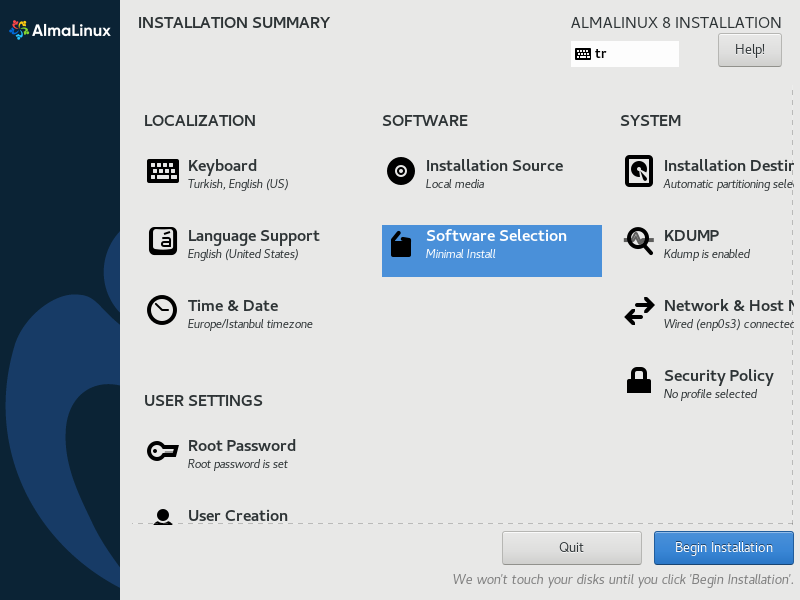Click the 'tr' keyboard layout indicator

(x=624, y=54)
